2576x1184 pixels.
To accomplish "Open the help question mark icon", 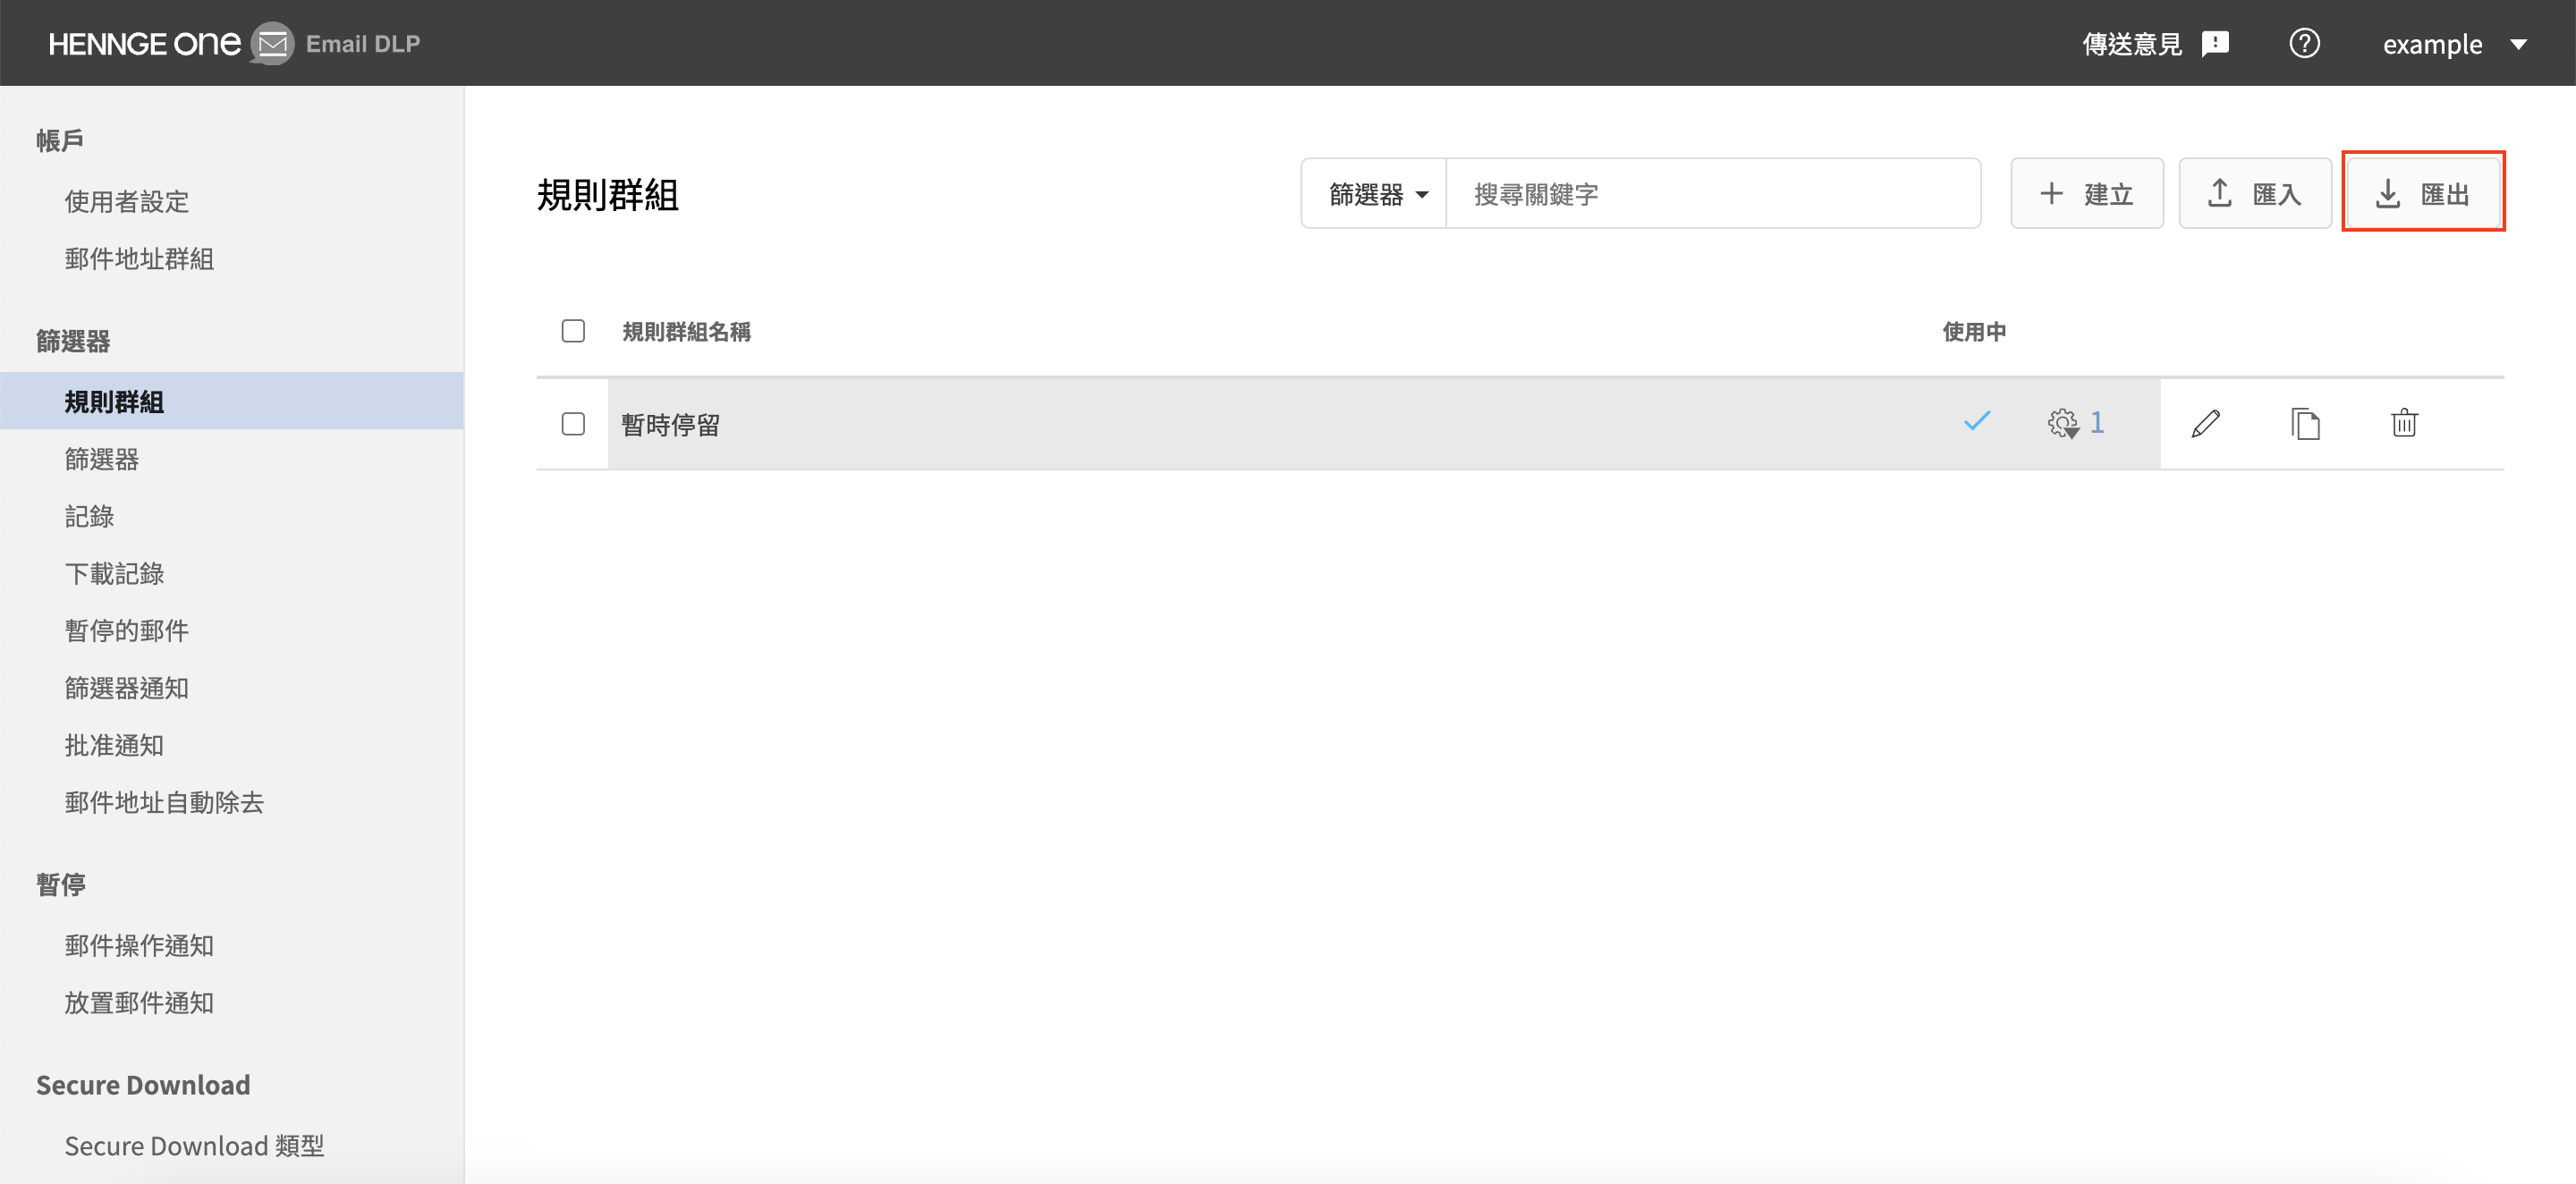I will 2304,43.
